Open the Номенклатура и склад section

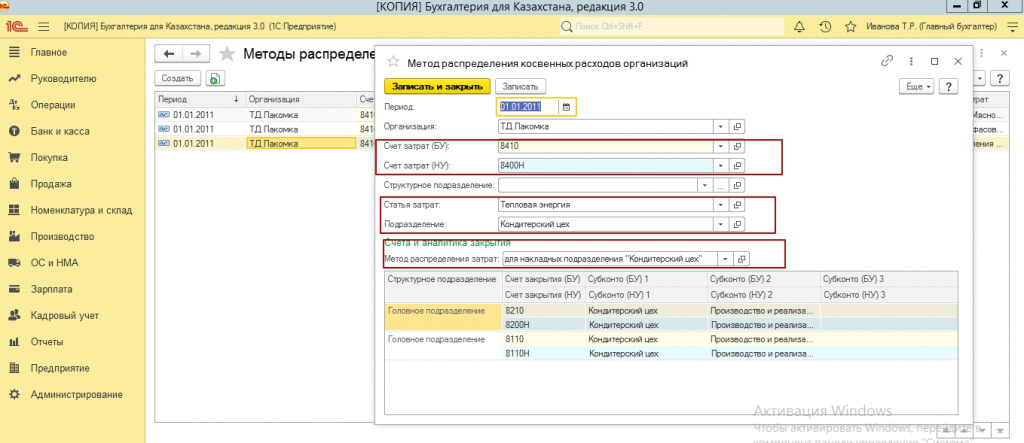pyautogui.click(x=81, y=210)
